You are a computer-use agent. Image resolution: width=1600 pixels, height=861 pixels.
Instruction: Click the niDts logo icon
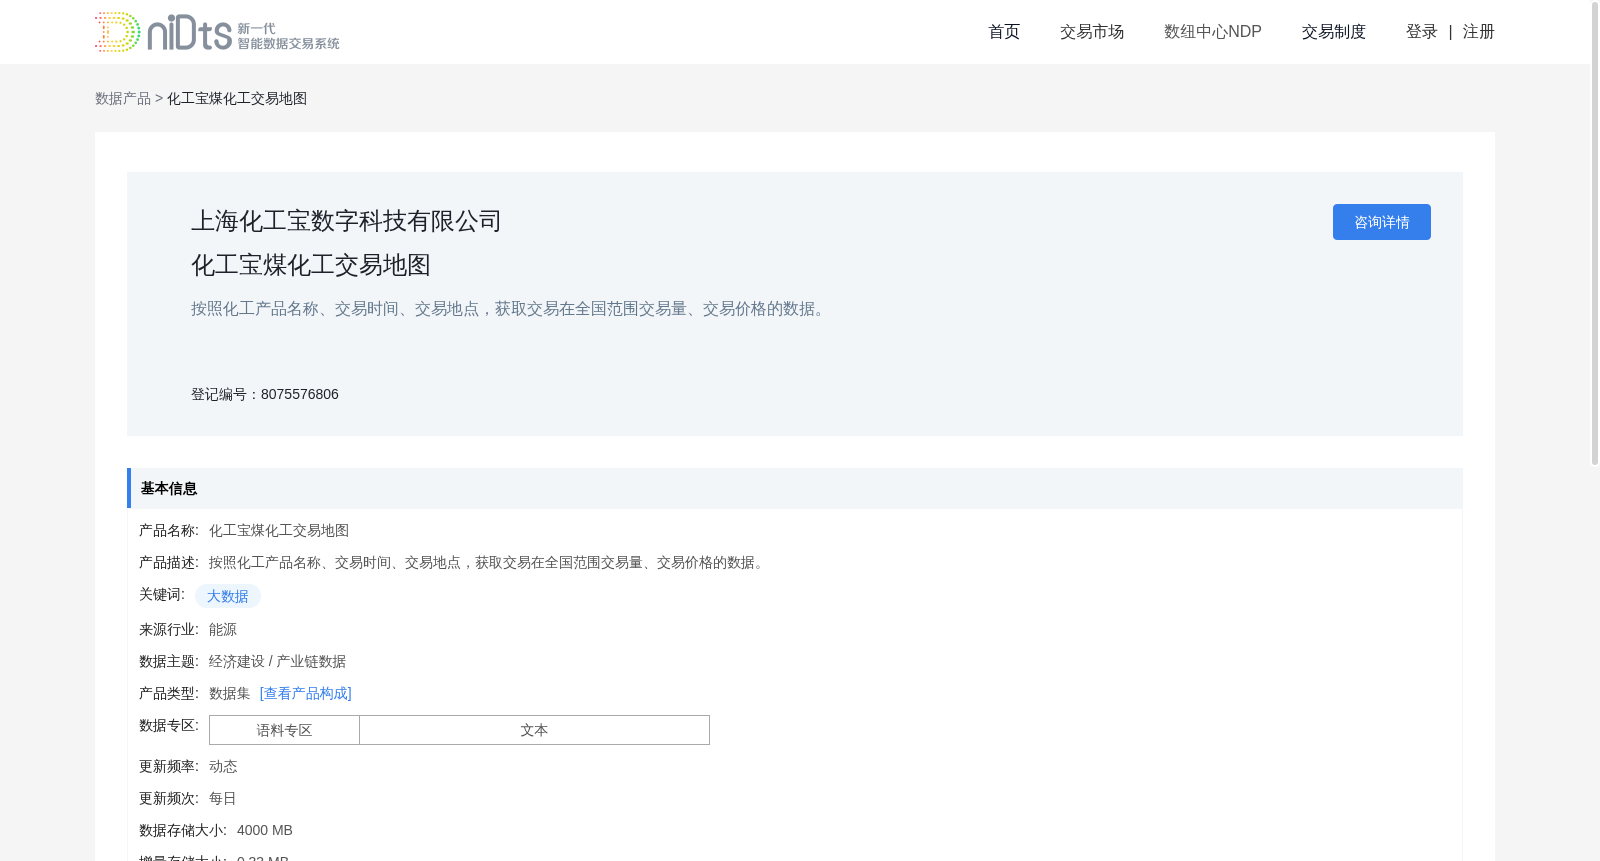point(217,32)
